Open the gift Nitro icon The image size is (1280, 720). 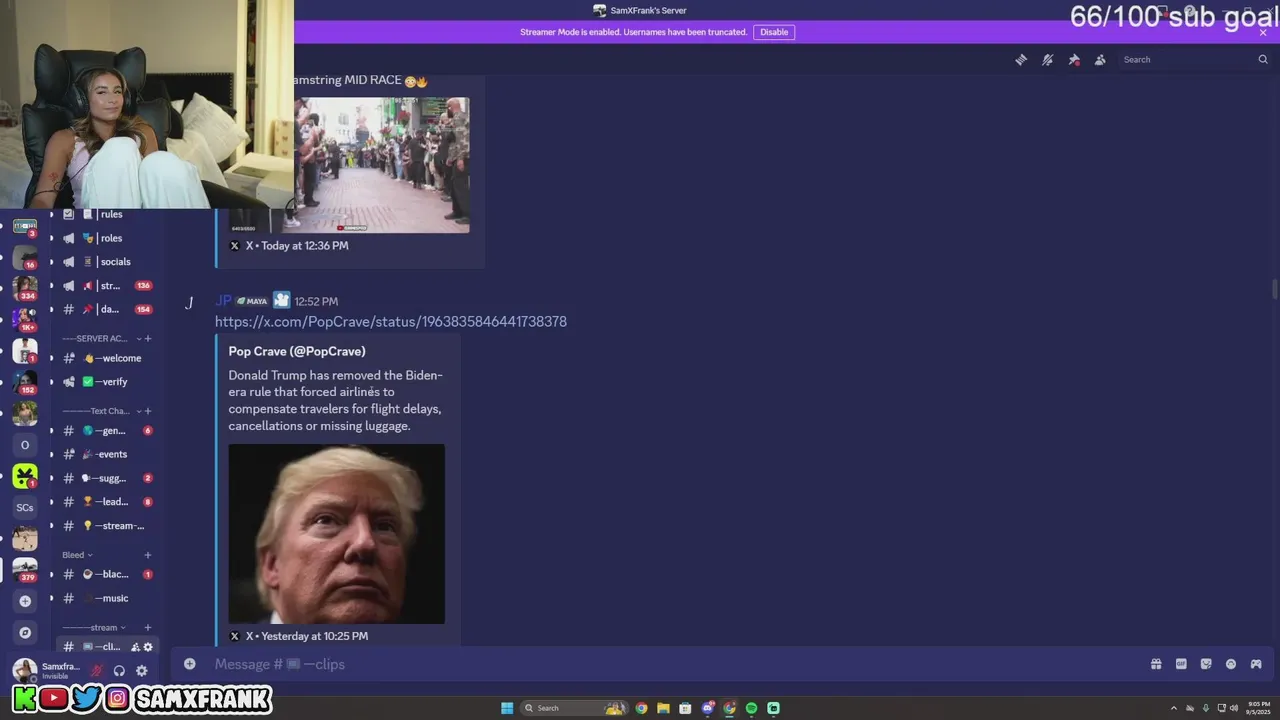point(1156,664)
